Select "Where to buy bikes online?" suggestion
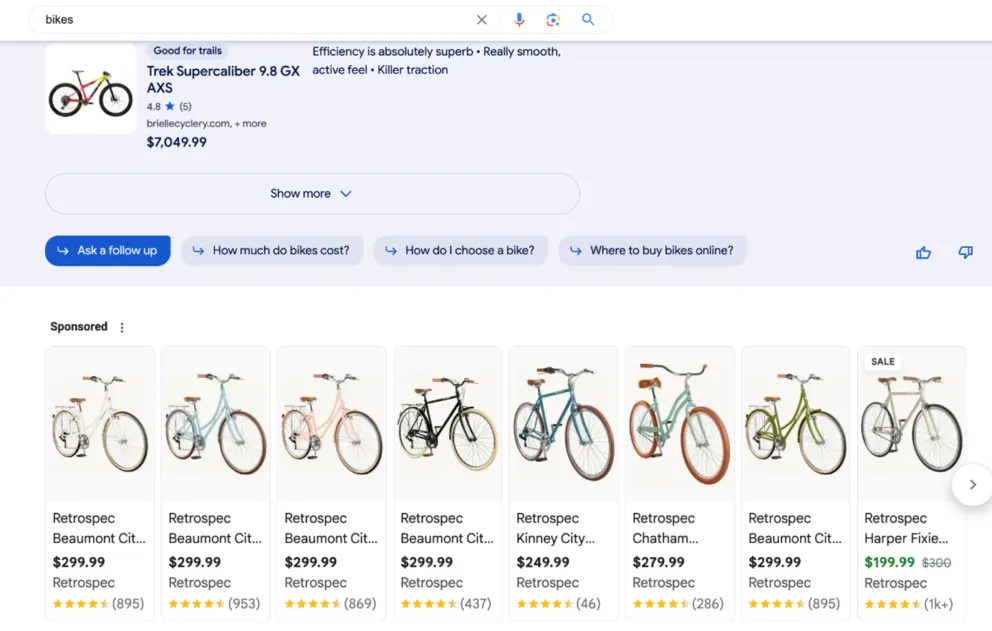This screenshot has height=631, width=992. coord(652,251)
